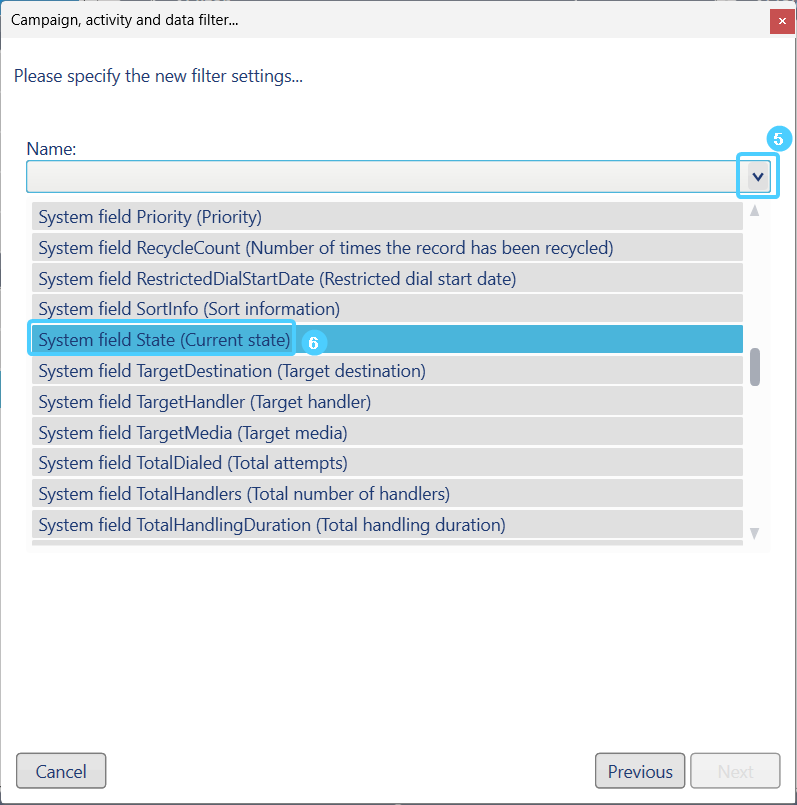Pick System field TargetMedia item
The image size is (797, 805).
193,433
